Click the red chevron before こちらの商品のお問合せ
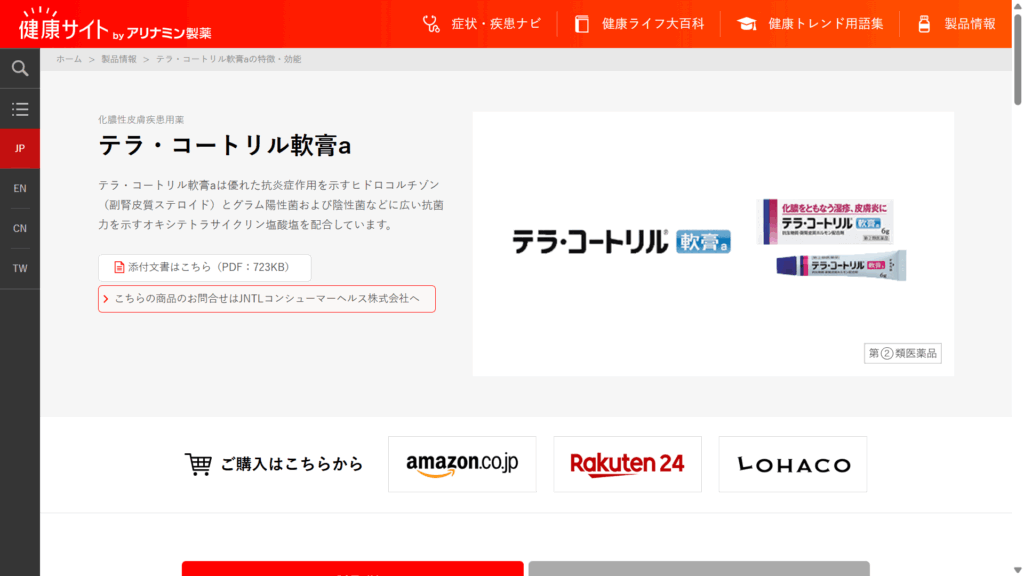The height and width of the screenshot is (576, 1024). tap(106, 299)
